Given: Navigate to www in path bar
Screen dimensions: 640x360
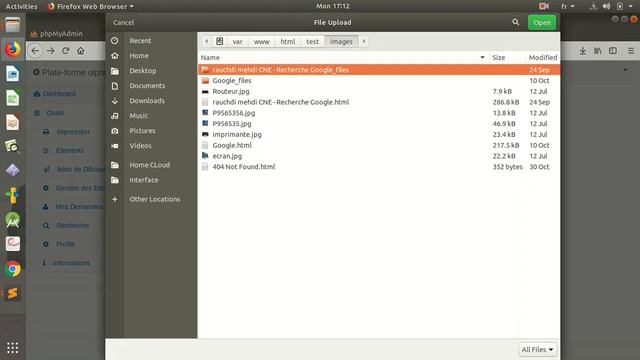Looking at the screenshot, I should tap(261, 42).
